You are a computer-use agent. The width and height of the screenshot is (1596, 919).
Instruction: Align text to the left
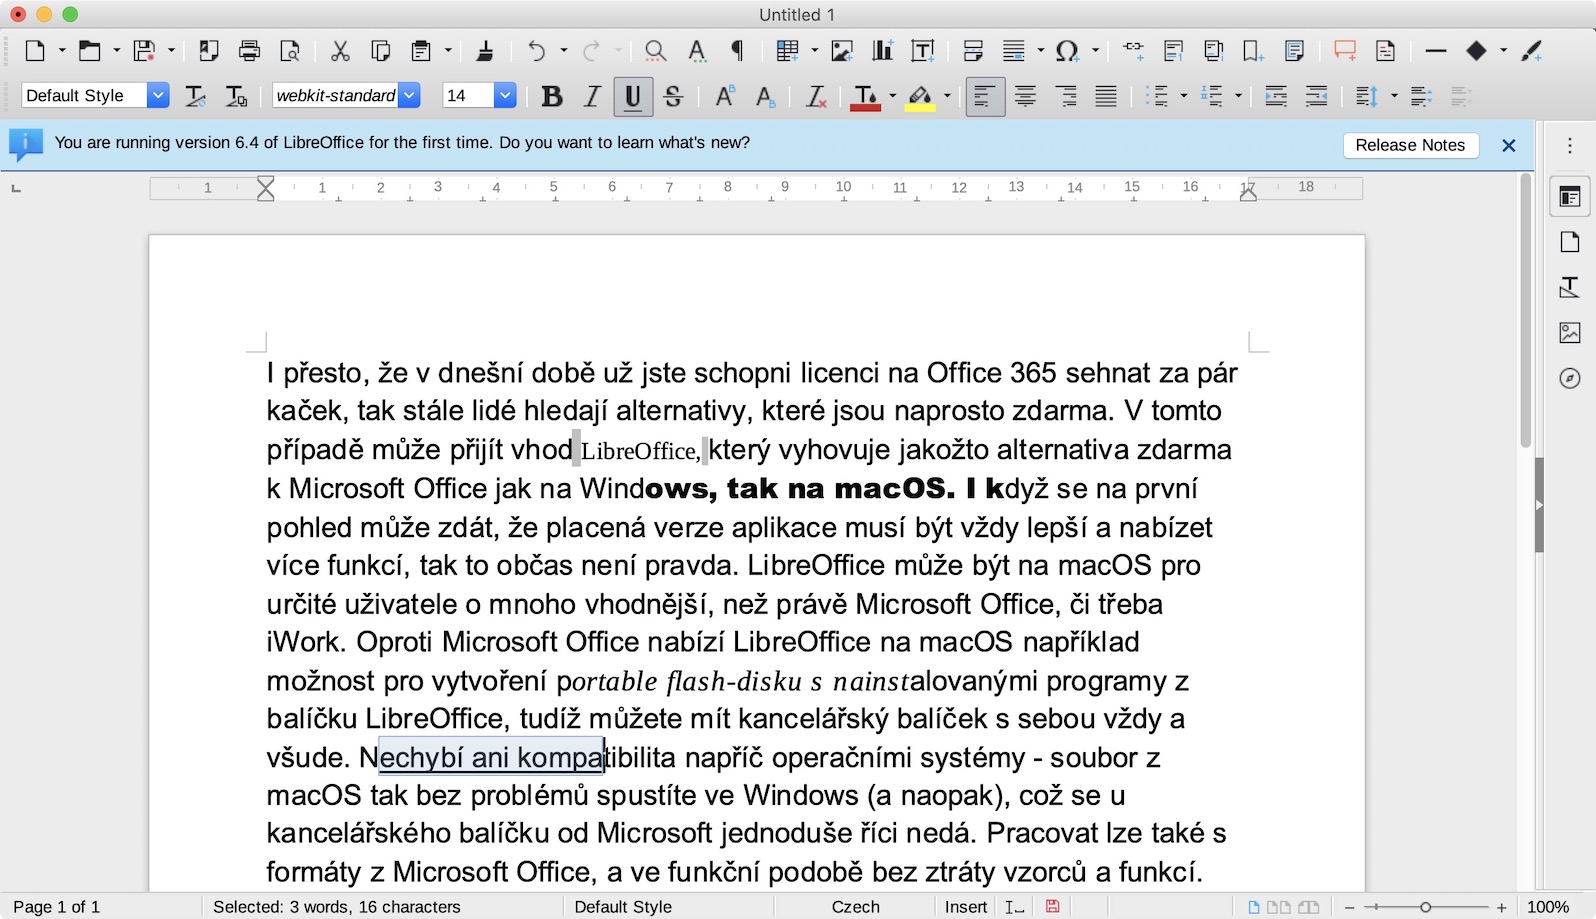[985, 96]
